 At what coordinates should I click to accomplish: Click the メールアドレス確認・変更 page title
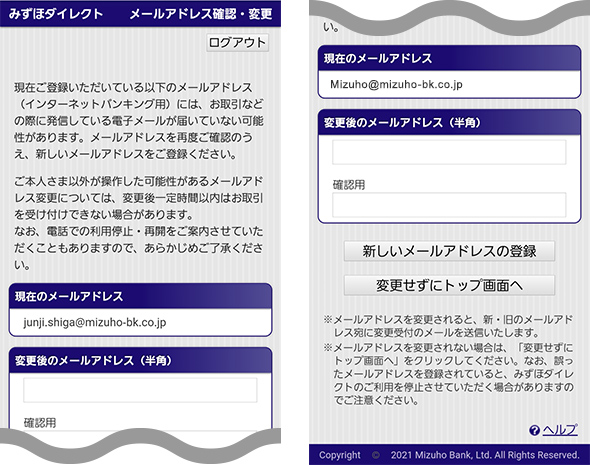201,14
